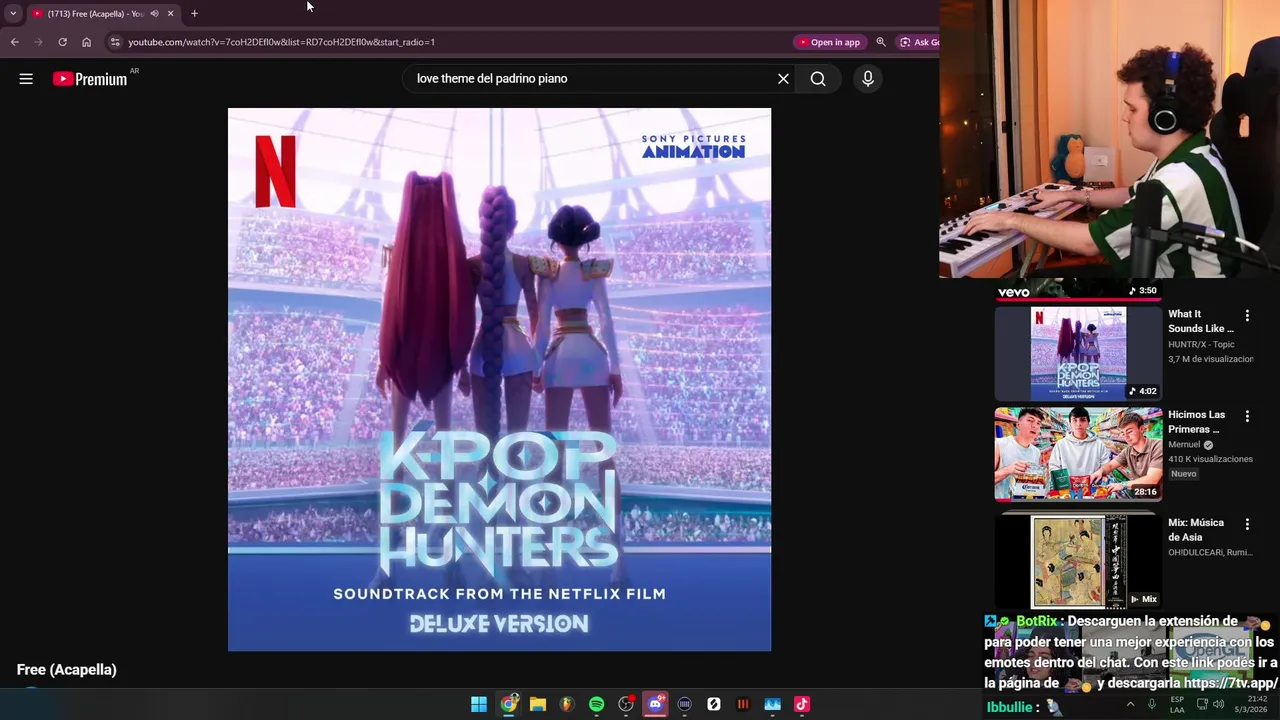The image size is (1280, 720).
Task: Open the YouTube guide hamburger menu
Action: coord(26,79)
